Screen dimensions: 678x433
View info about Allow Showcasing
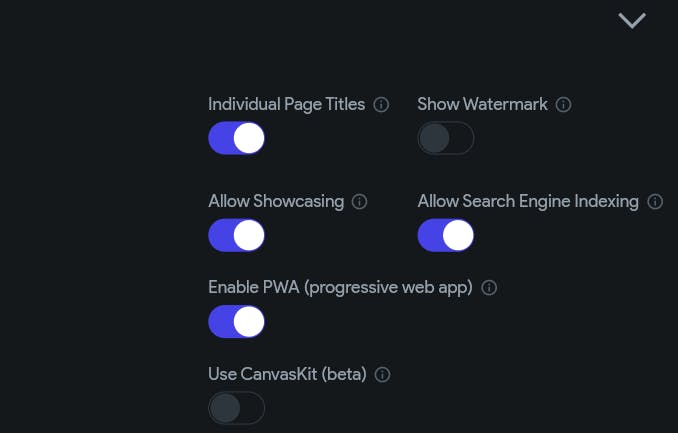click(x=360, y=202)
